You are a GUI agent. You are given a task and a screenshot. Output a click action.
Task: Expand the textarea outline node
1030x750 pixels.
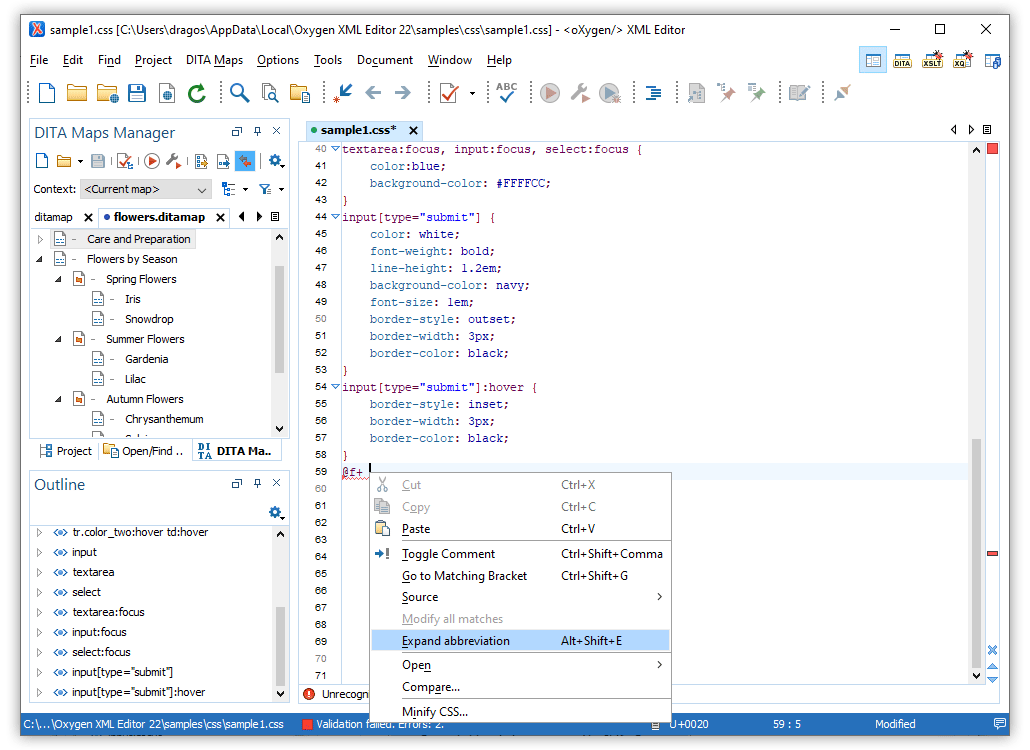pyautogui.click(x=39, y=572)
